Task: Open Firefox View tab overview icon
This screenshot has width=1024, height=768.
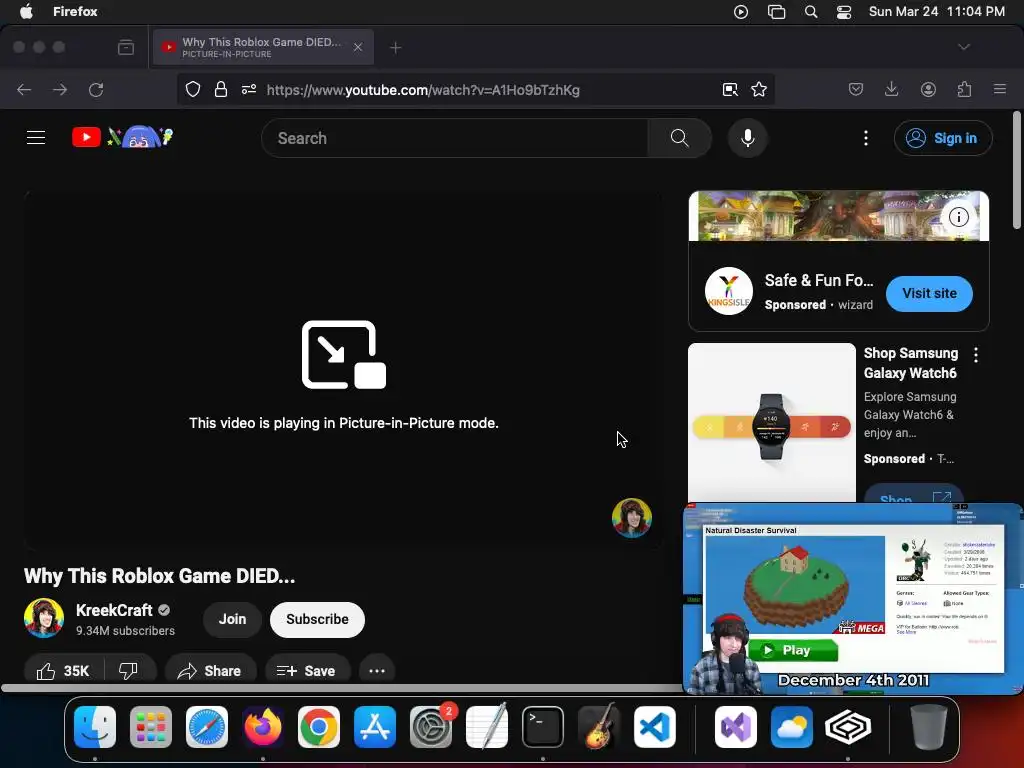Action: pos(126,47)
